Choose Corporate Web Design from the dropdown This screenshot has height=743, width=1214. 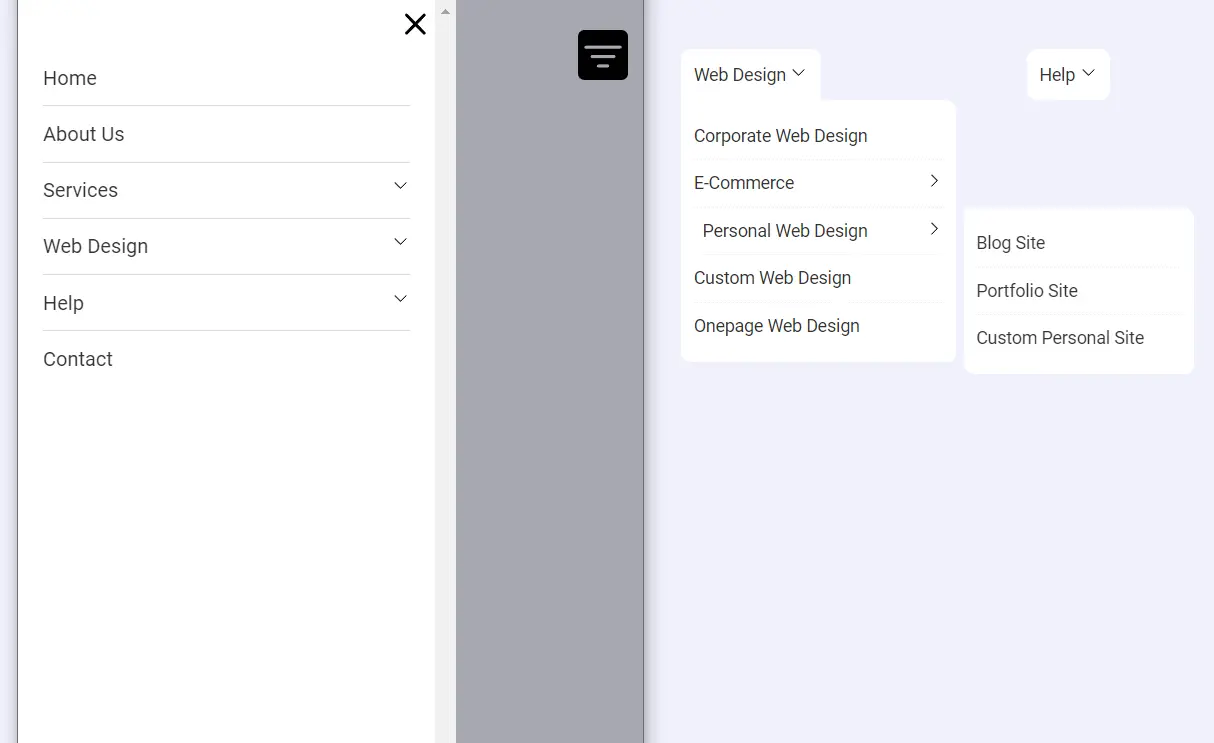click(x=780, y=135)
